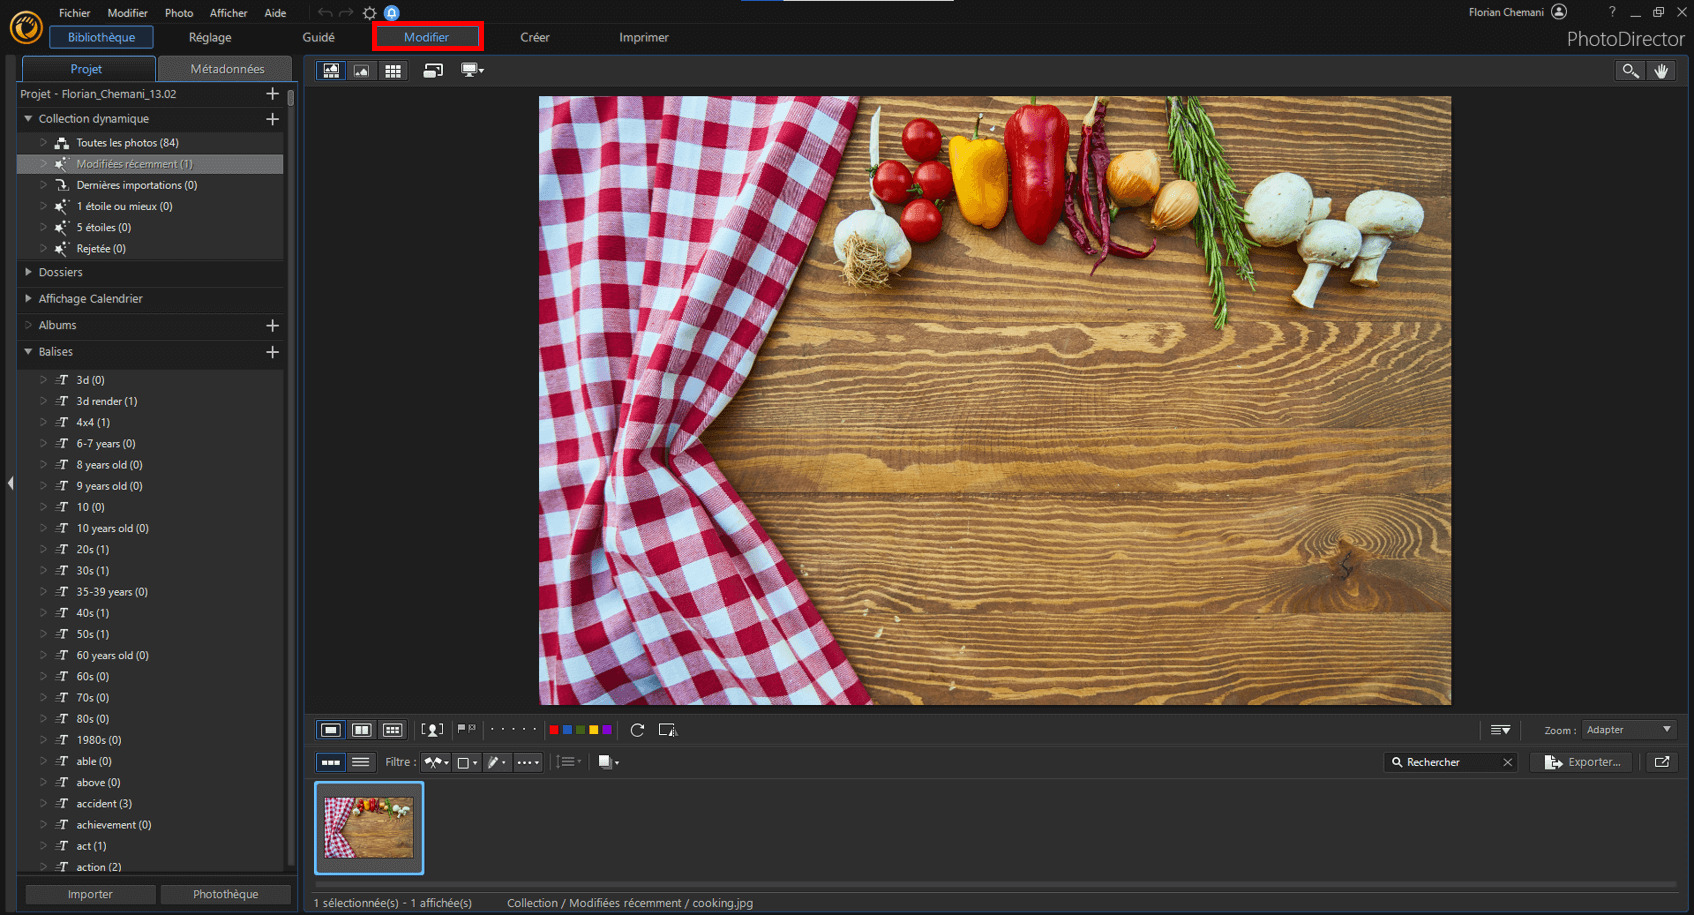Image resolution: width=1694 pixels, height=915 pixels.
Task: Enable viewer-only display mode
Action: [x=362, y=71]
